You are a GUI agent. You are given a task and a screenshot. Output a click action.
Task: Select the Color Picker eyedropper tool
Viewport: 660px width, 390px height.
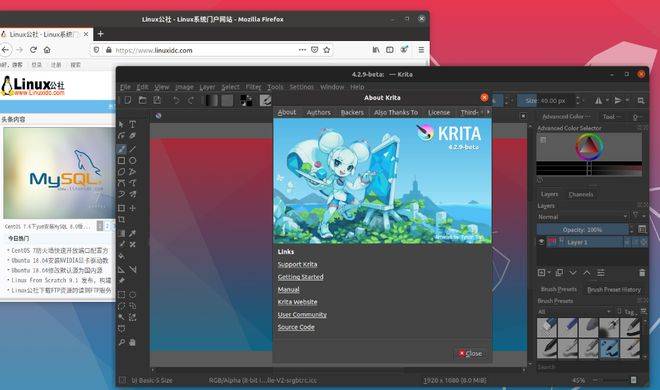[x=133, y=233]
